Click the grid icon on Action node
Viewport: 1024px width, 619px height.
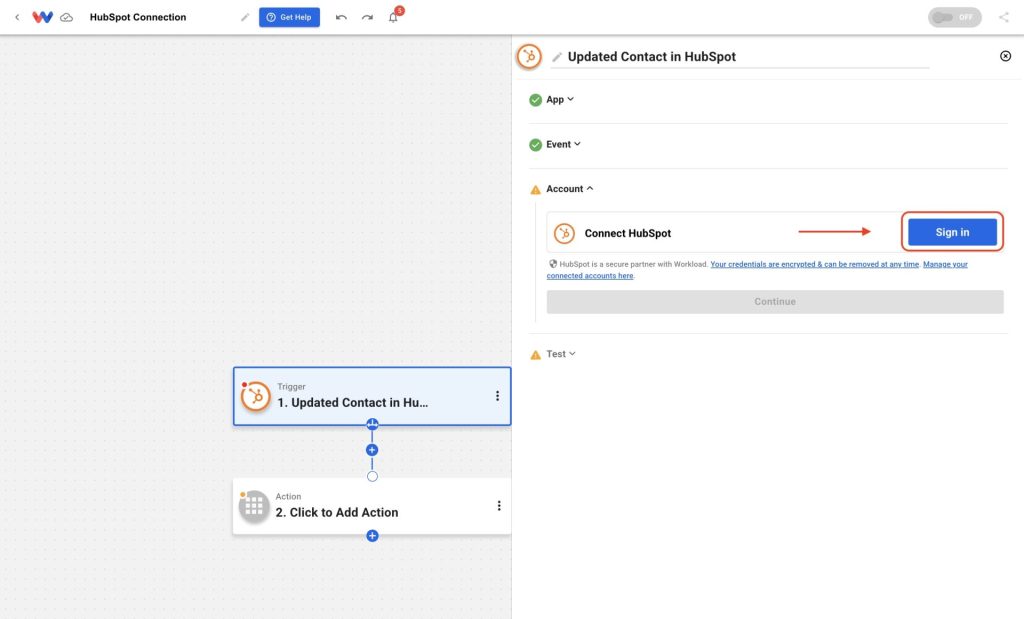tap(254, 506)
